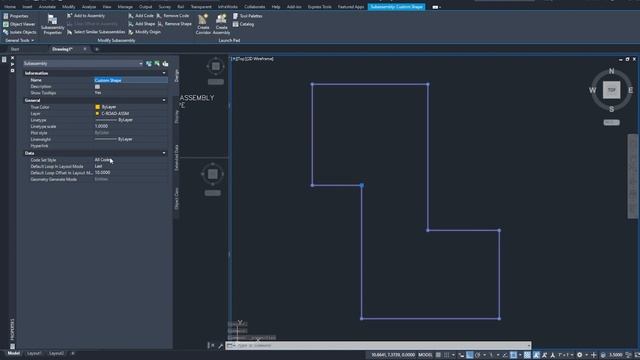Open the Annotate ribbon tab
This screenshot has width=640, height=360.
pyautogui.click(x=47, y=7)
